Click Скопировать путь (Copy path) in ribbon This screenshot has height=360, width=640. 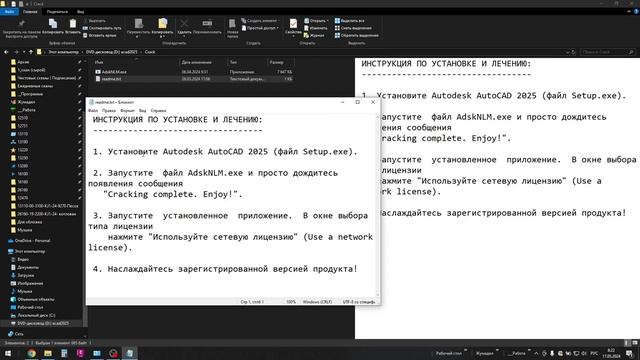102,28
